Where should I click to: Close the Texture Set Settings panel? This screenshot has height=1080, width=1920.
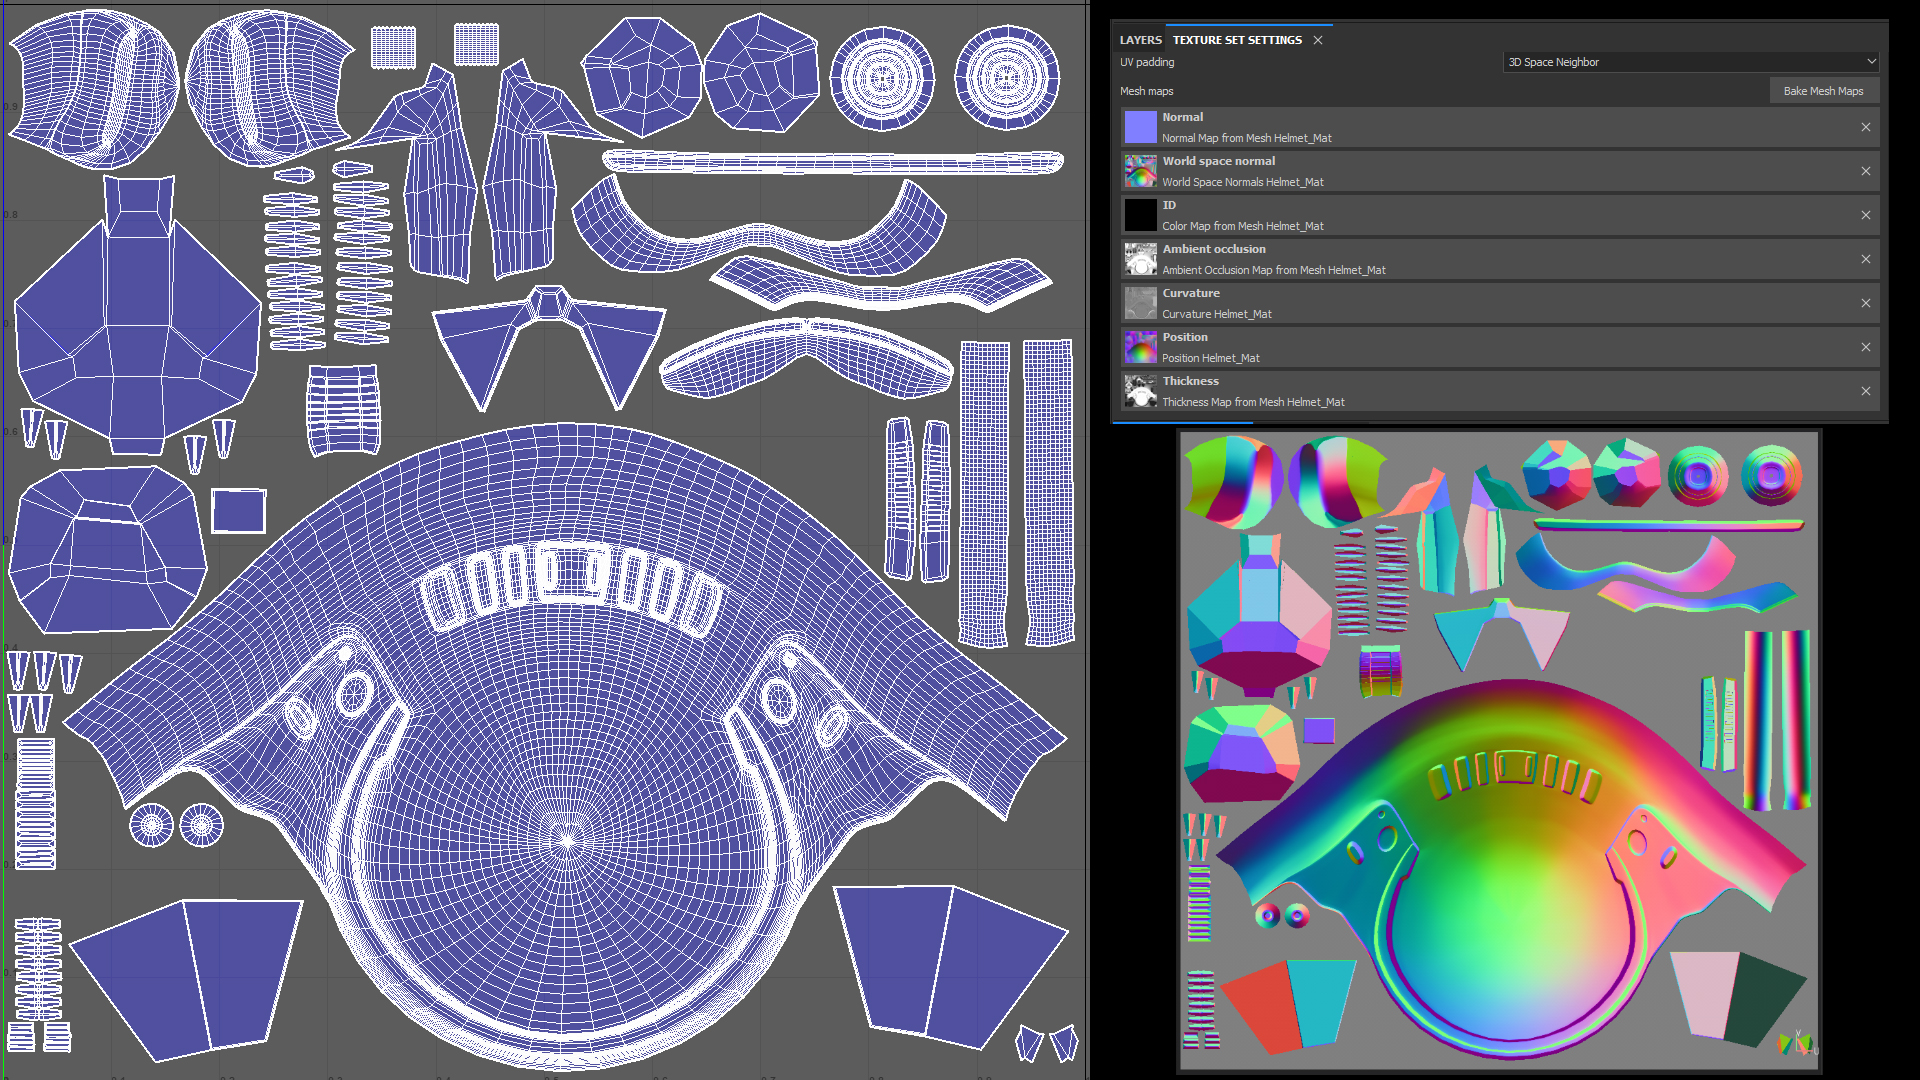pyautogui.click(x=1318, y=40)
